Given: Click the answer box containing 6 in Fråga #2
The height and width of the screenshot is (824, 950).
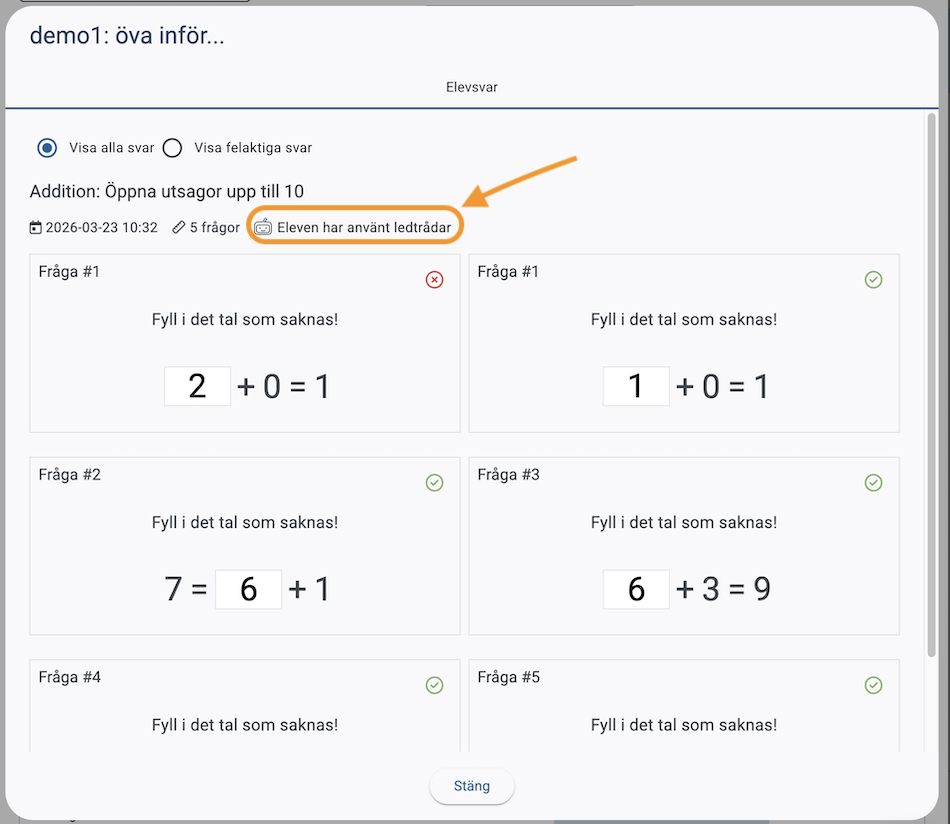Looking at the screenshot, I should (249, 589).
